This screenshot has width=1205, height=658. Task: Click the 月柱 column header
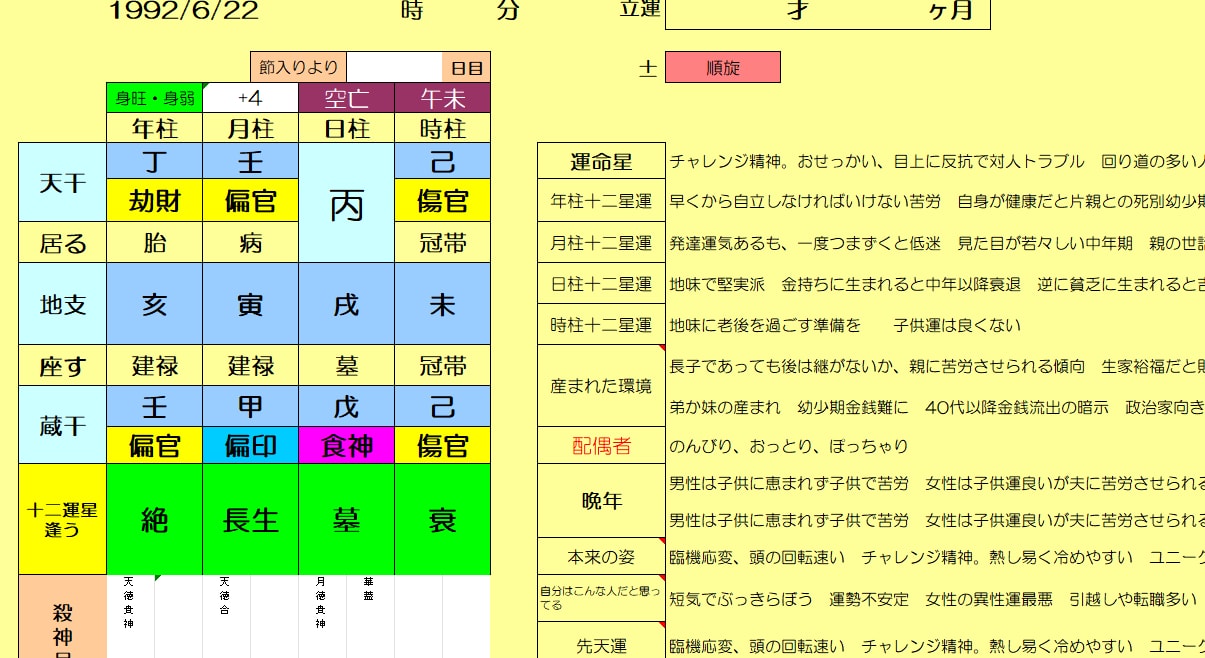point(250,128)
